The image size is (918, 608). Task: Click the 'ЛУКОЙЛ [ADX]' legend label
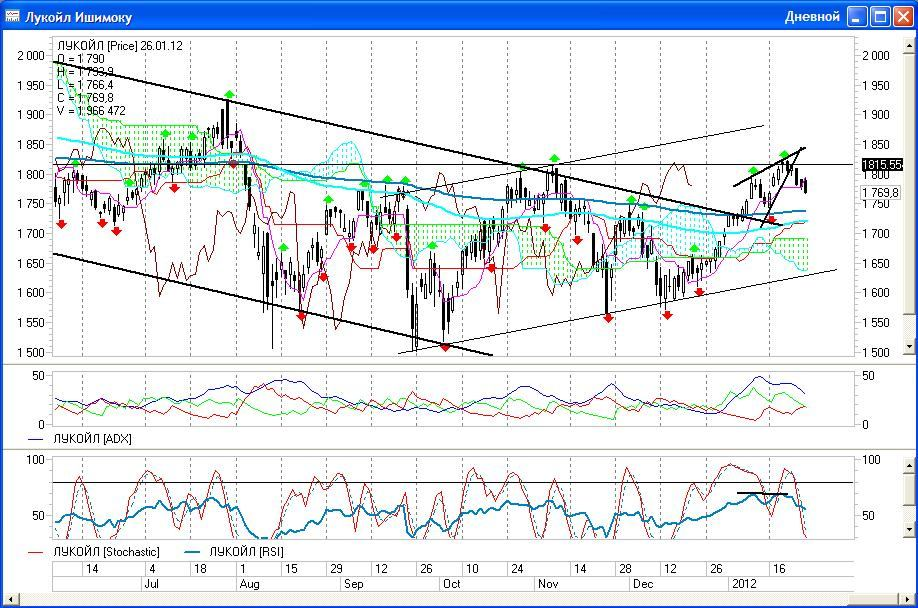tap(92, 439)
